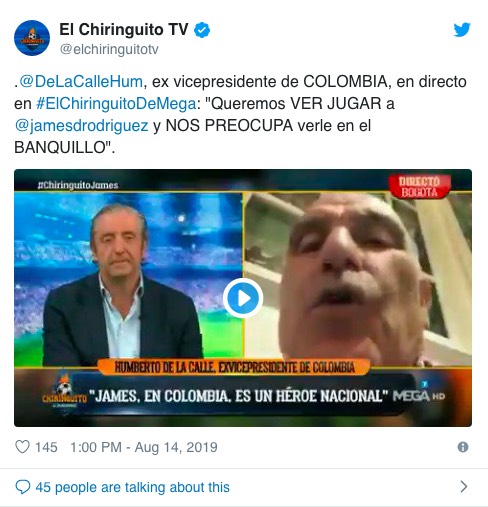The image size is (488, 507).
Task: Click the Humberto de la Calle caption banner
Action: point(234,367)
